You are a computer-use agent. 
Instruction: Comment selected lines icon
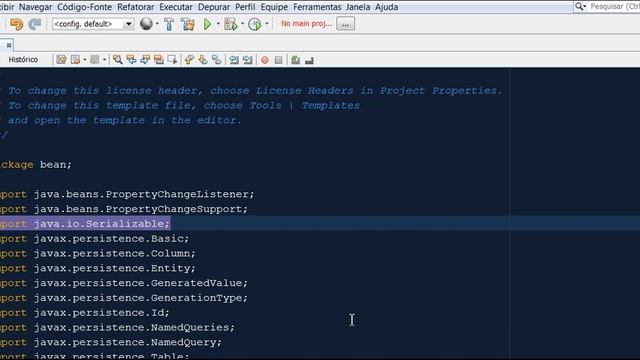pyautogui.click(x=296, y=60)
